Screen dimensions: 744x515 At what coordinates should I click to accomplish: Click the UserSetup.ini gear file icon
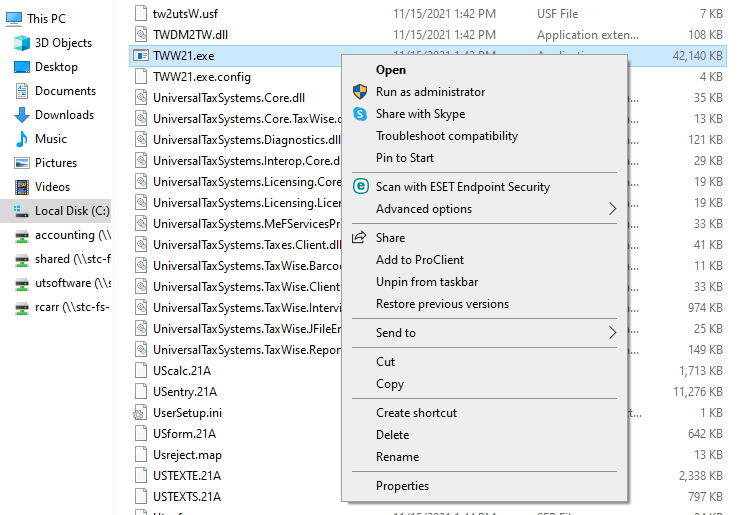[140, 413]
